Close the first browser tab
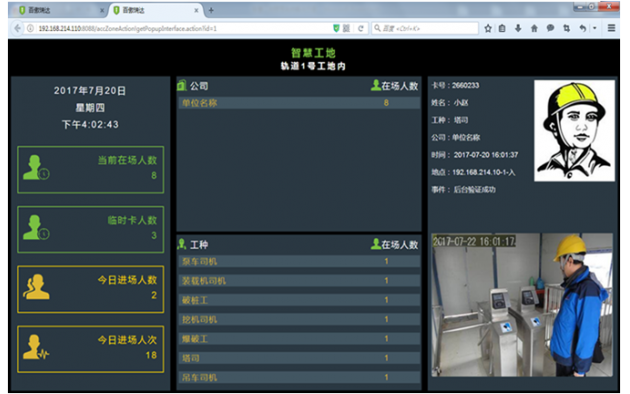Viewport: 630px width, 394px height. click(102, 10)
